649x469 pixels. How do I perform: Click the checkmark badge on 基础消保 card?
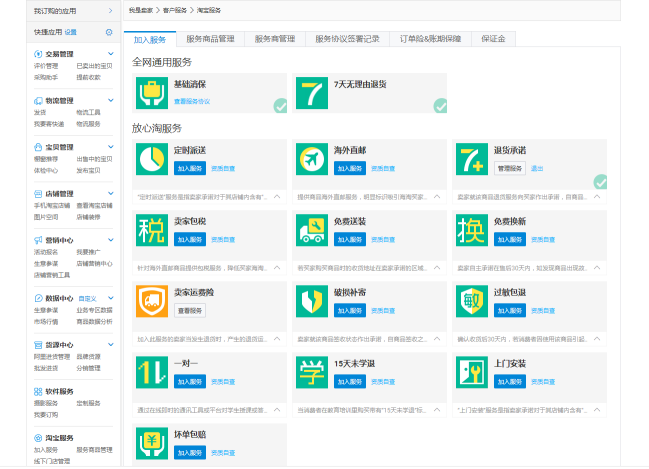(x=280, y=105)
